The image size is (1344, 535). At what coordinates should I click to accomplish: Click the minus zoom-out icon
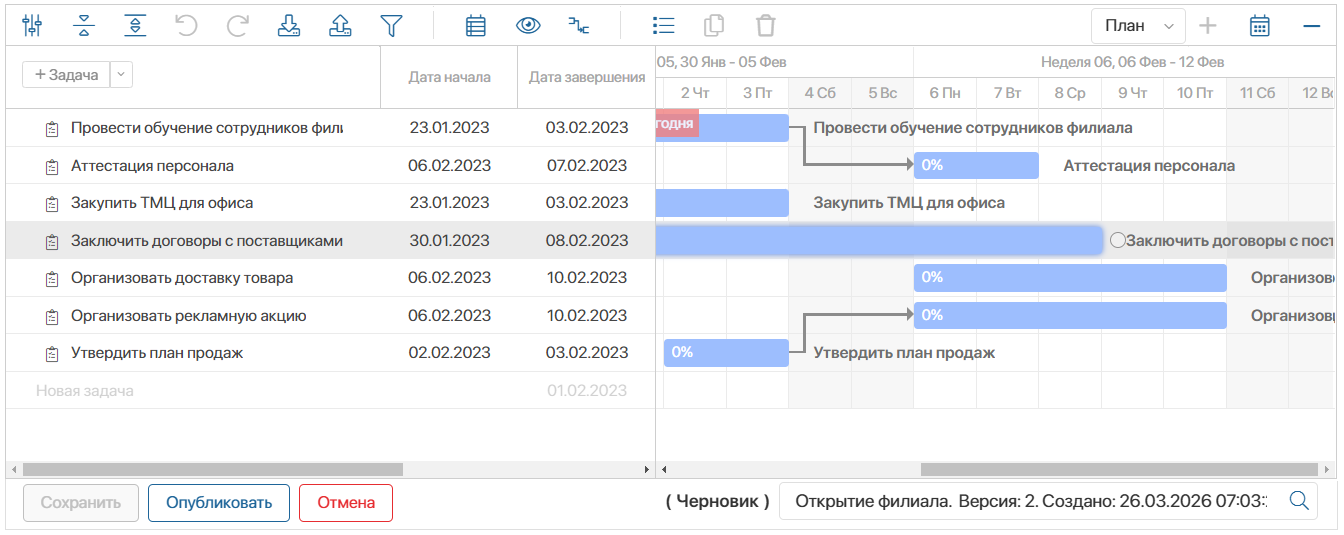[1312, 25]
